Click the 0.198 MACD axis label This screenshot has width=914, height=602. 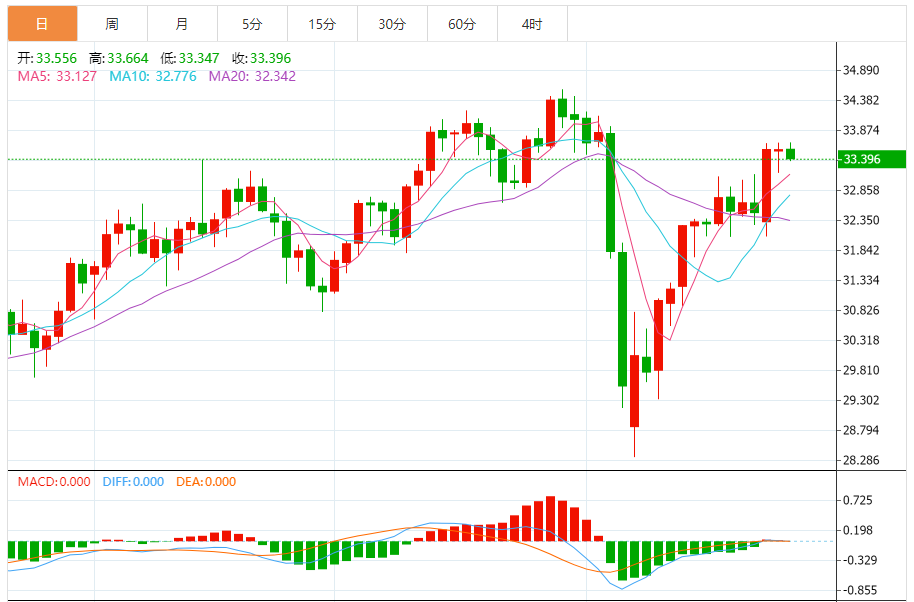858,530
